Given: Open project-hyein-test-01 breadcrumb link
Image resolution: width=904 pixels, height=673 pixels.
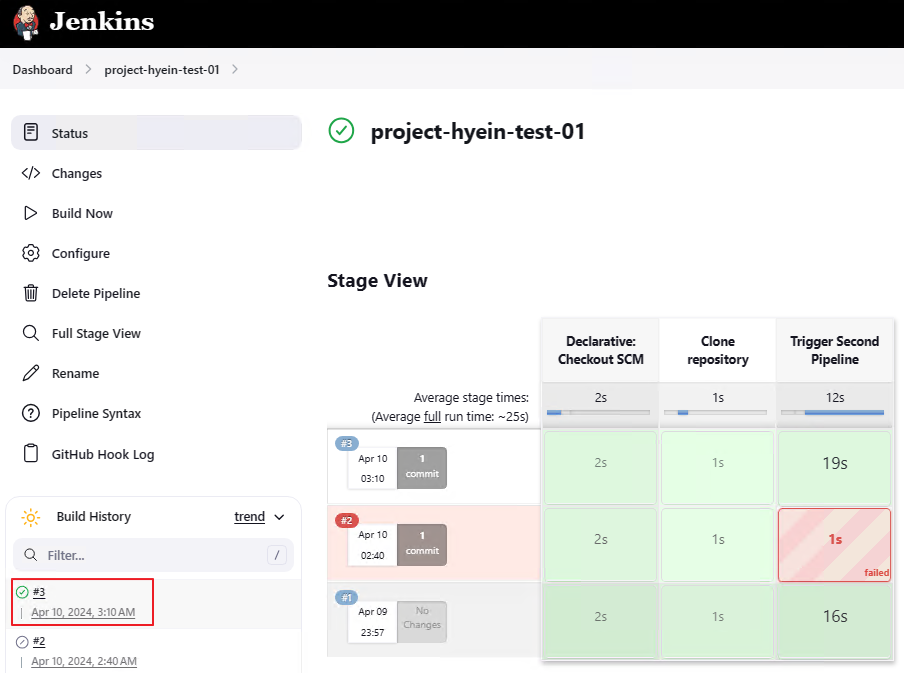Looking at the screenshot, I should click(162, 70).
